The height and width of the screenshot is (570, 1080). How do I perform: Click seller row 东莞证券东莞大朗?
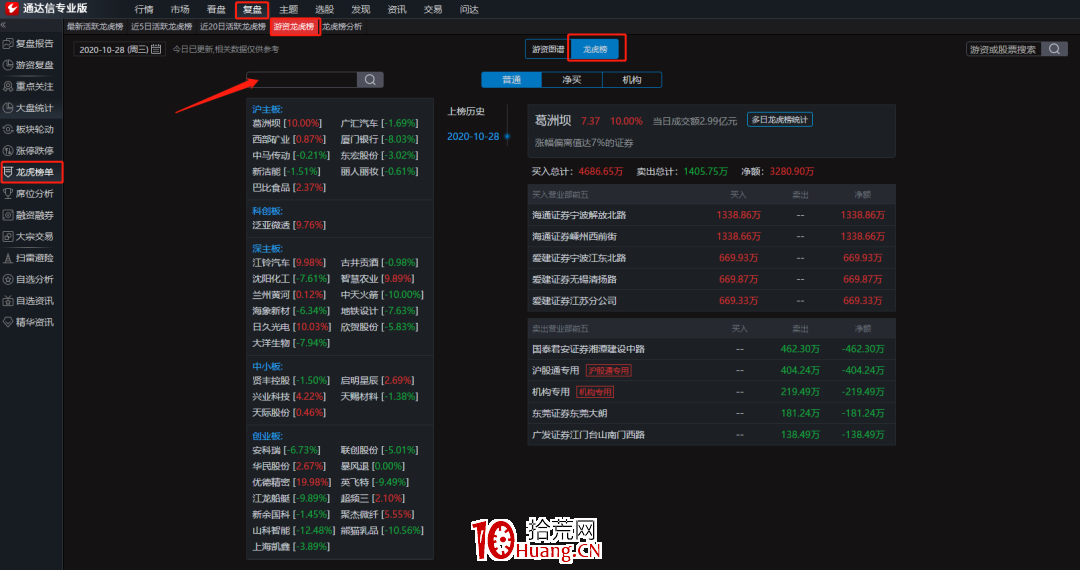[x=711, y=413]
